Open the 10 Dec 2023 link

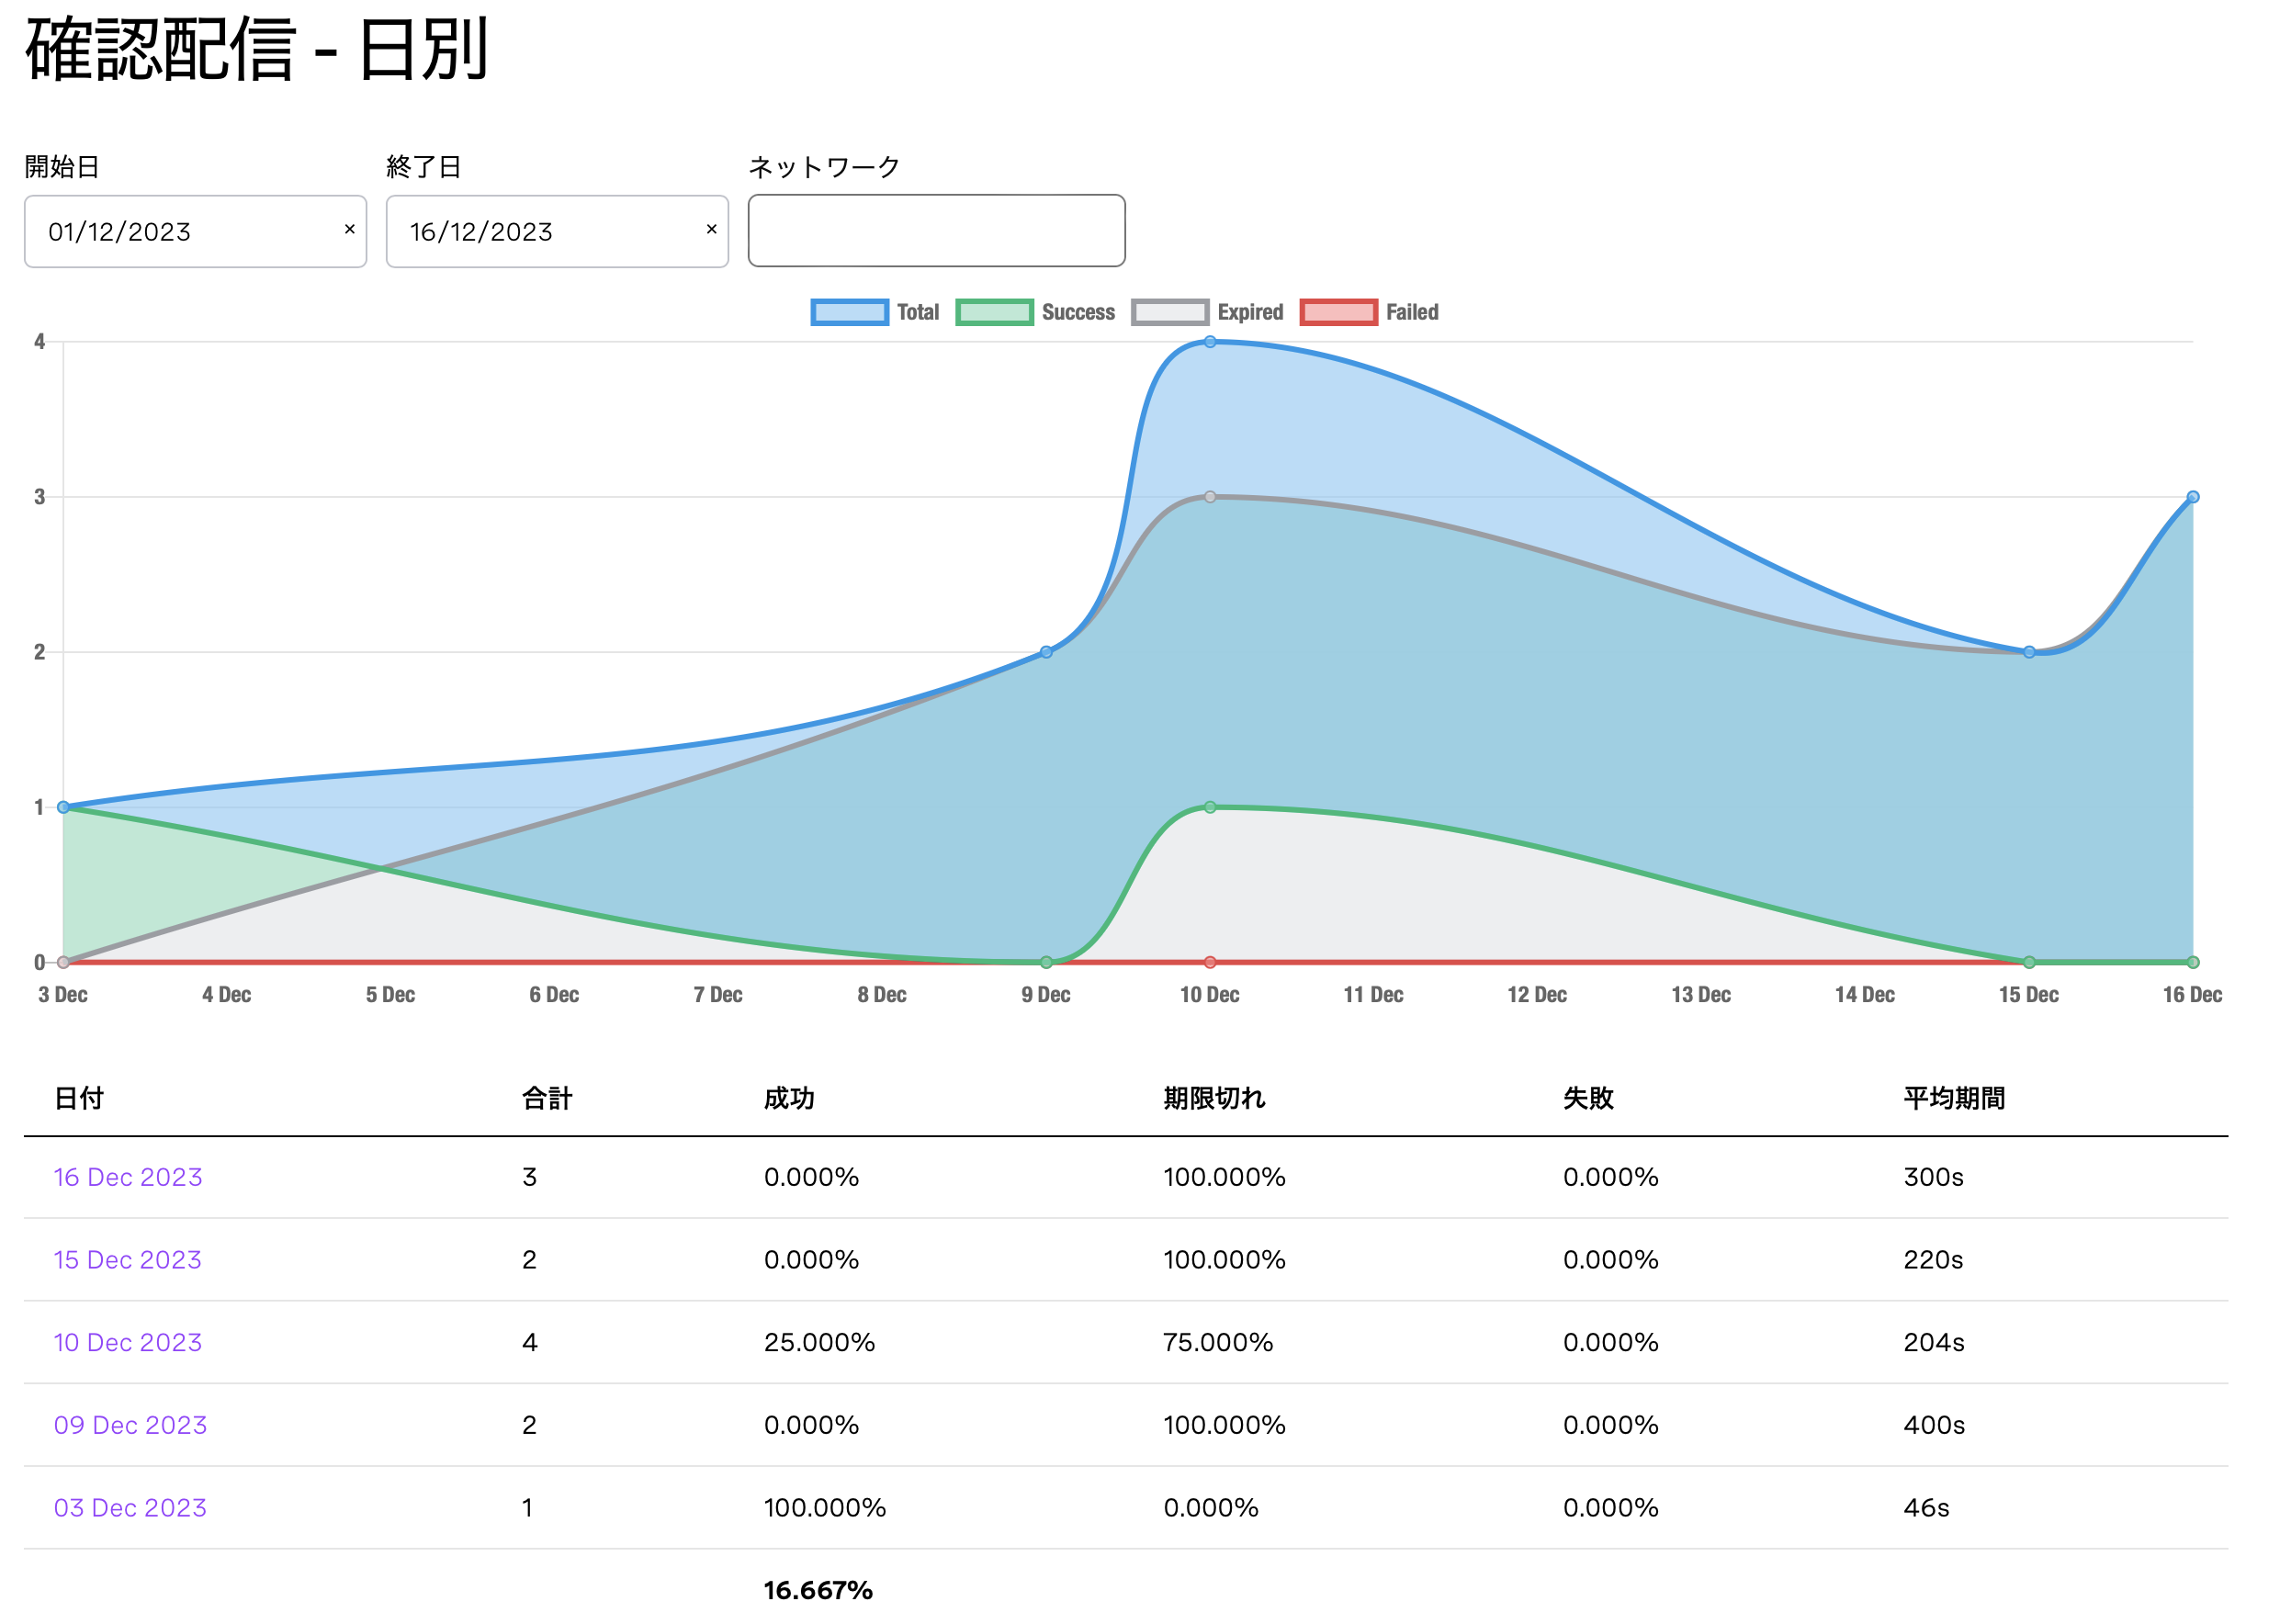tap(128, 1342)
